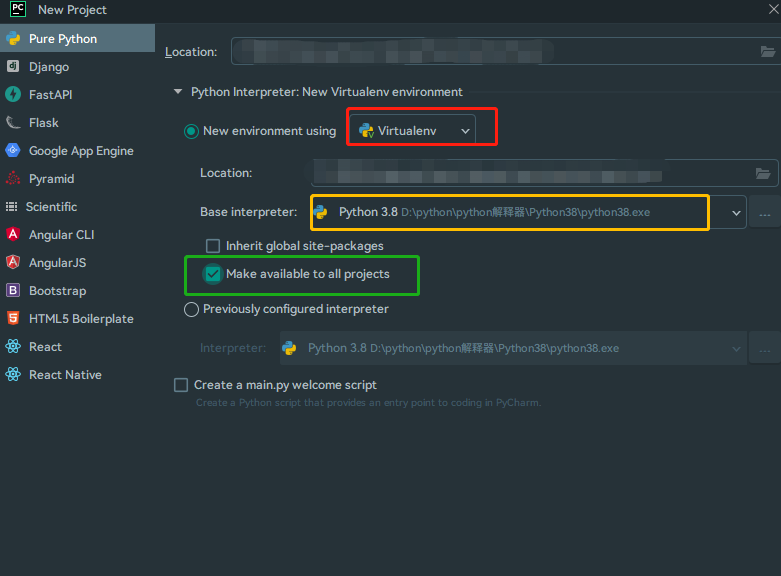
Task: Open the disabled Interpreter dropdown arrow
Action: tap(736, 349)
